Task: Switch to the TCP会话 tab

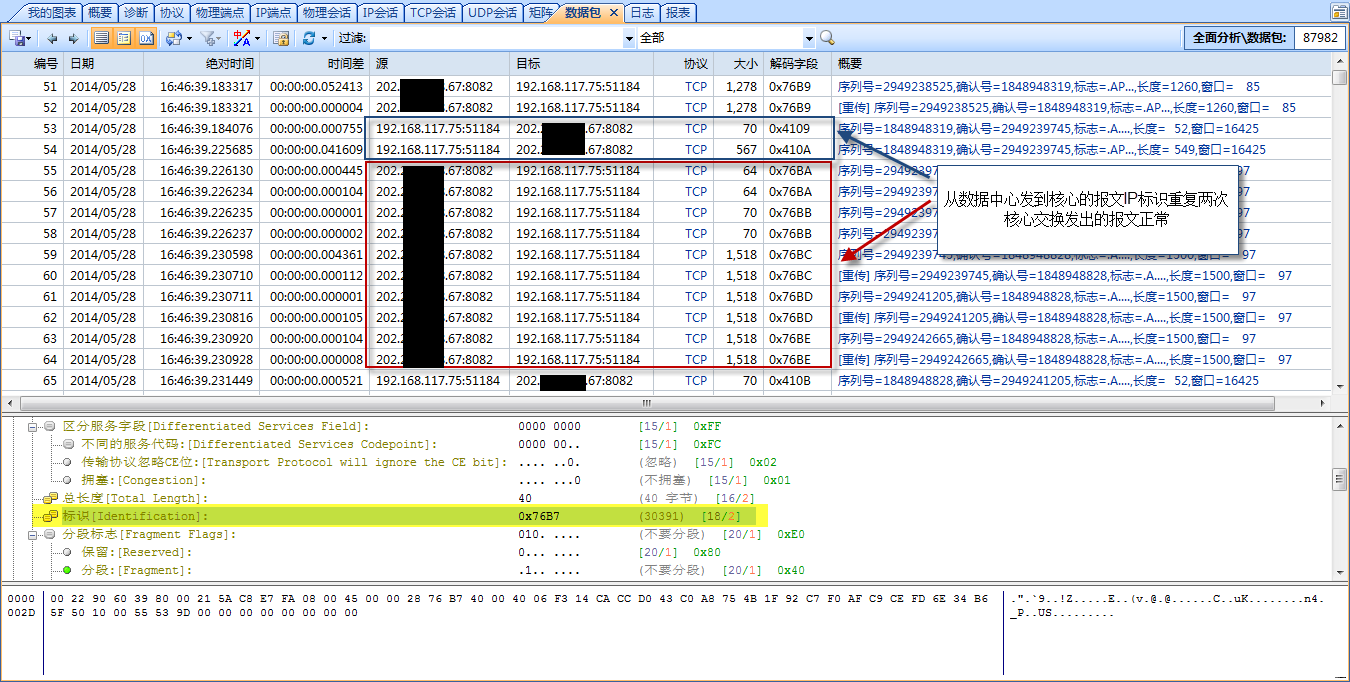Action: [432, 13]
